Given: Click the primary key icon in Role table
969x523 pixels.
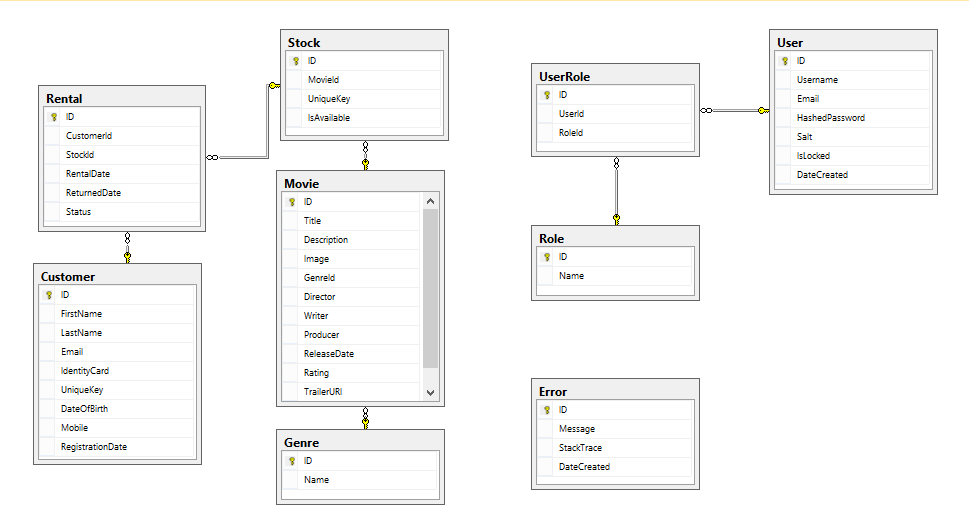Looking at the screenshot, I should (x=547, y=257).
